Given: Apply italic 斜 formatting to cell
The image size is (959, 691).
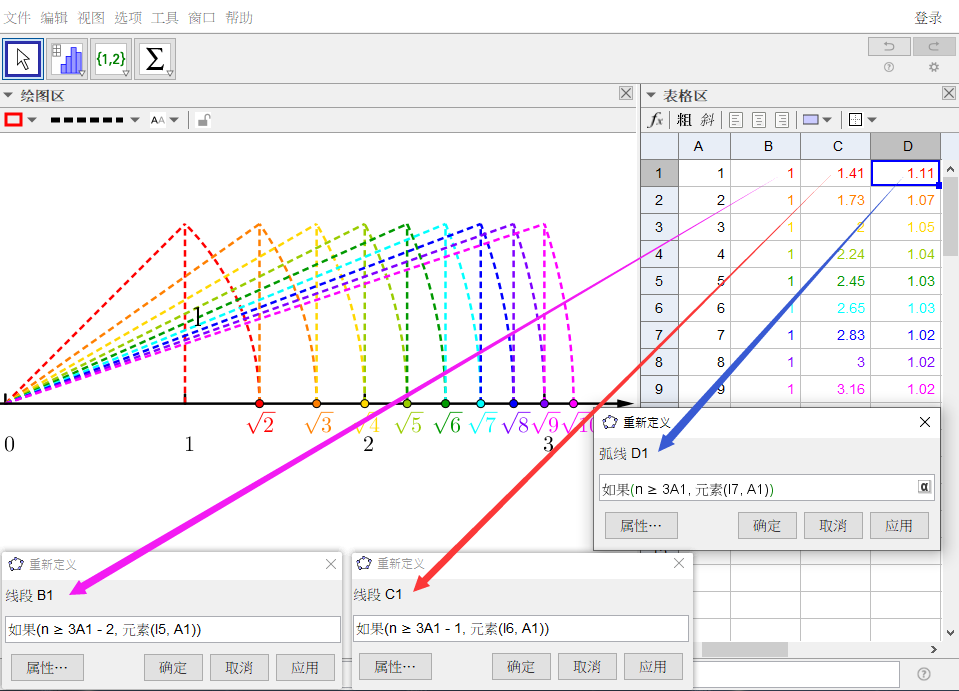Looking at the screenshot, I should 707,120.
